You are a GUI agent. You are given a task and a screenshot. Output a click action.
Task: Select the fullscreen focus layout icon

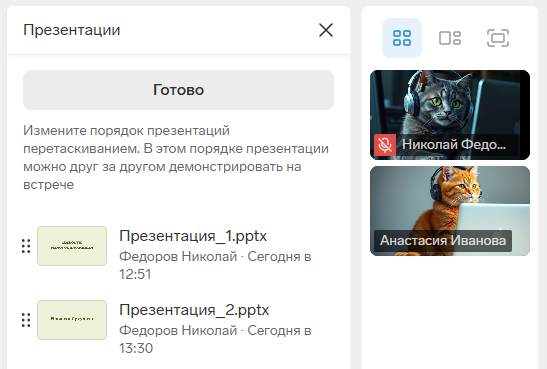click(498, 38)
